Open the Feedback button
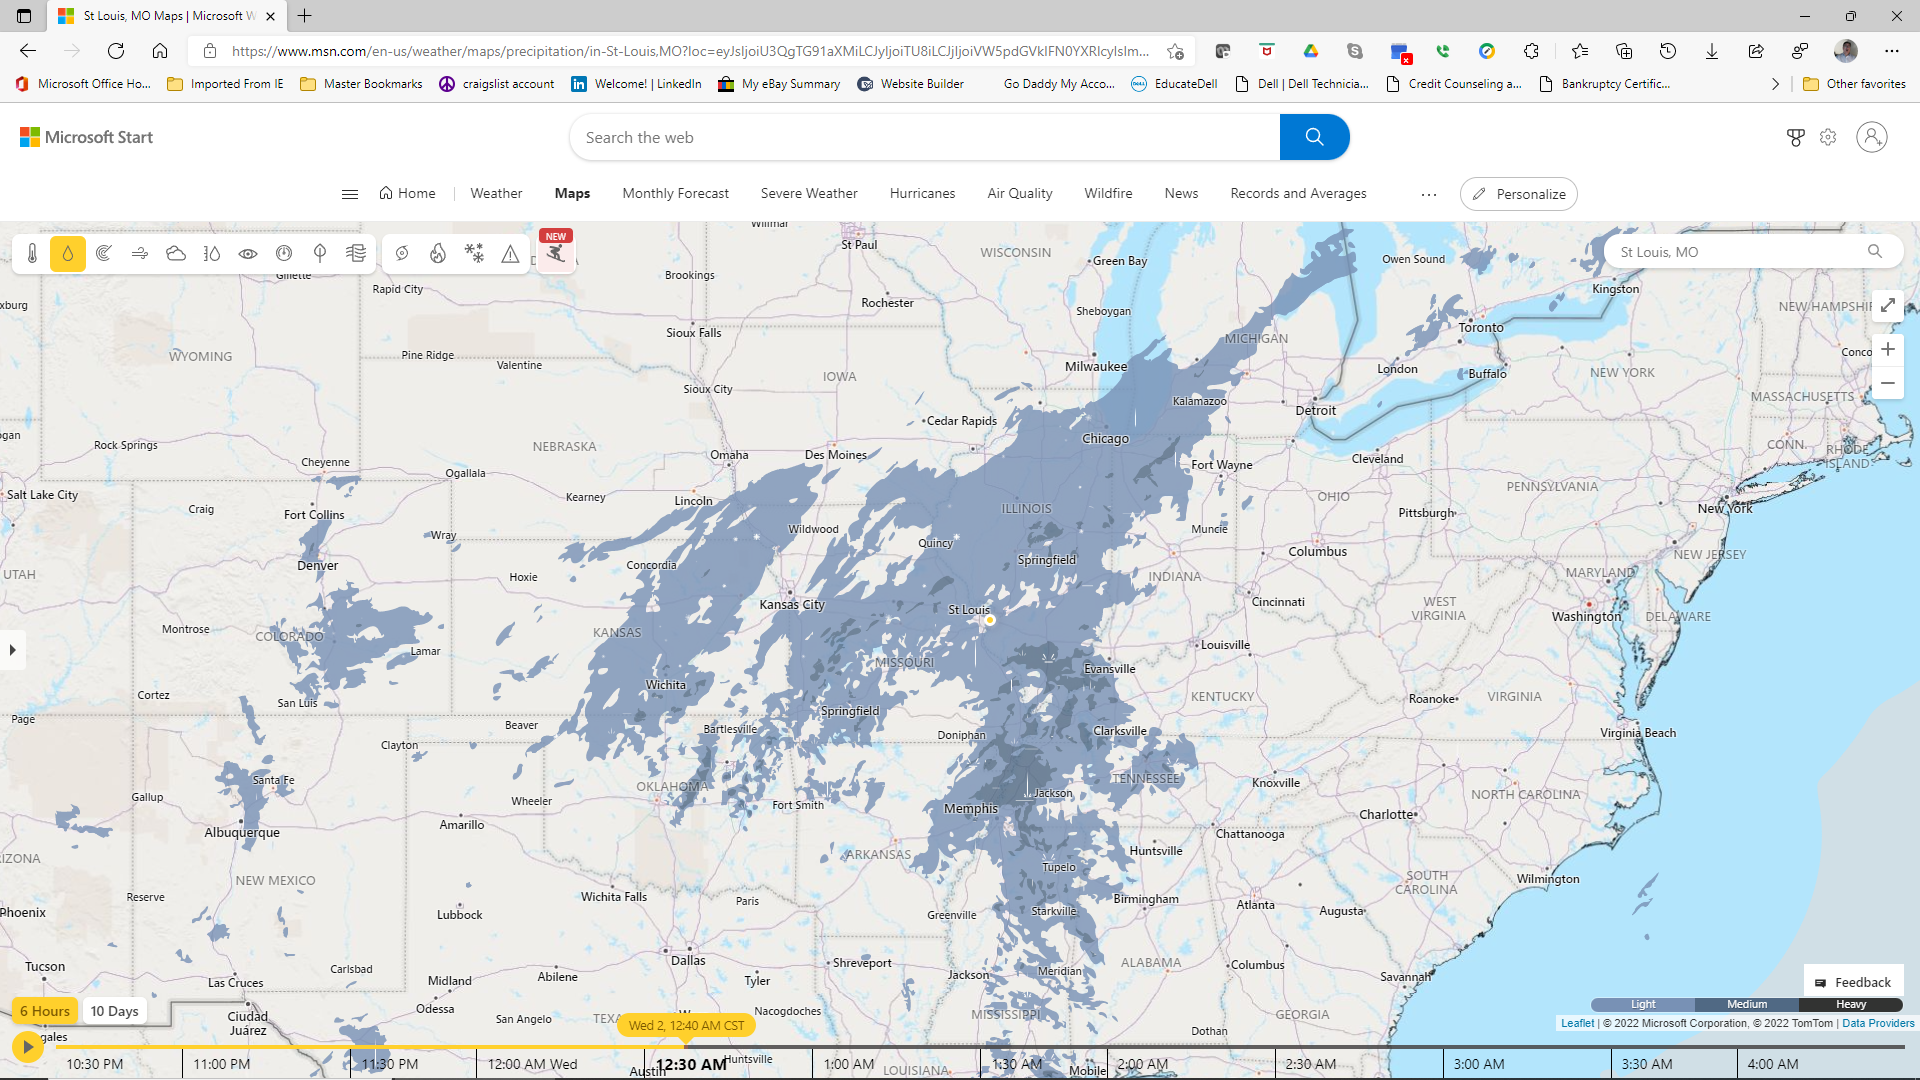Screen dimensions: 1920x1080 1853,982
